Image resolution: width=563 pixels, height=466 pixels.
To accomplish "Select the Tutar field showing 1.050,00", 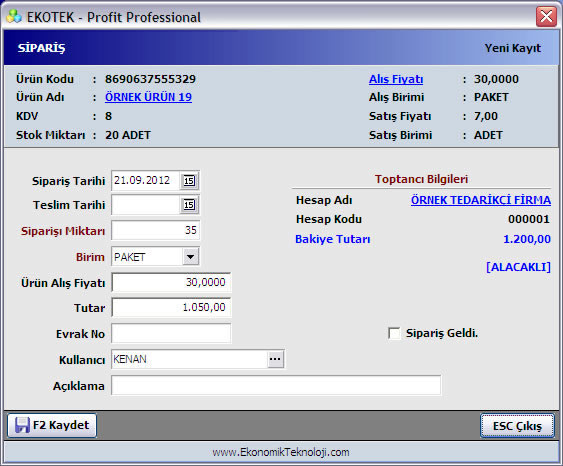I will tap(171, 307).
